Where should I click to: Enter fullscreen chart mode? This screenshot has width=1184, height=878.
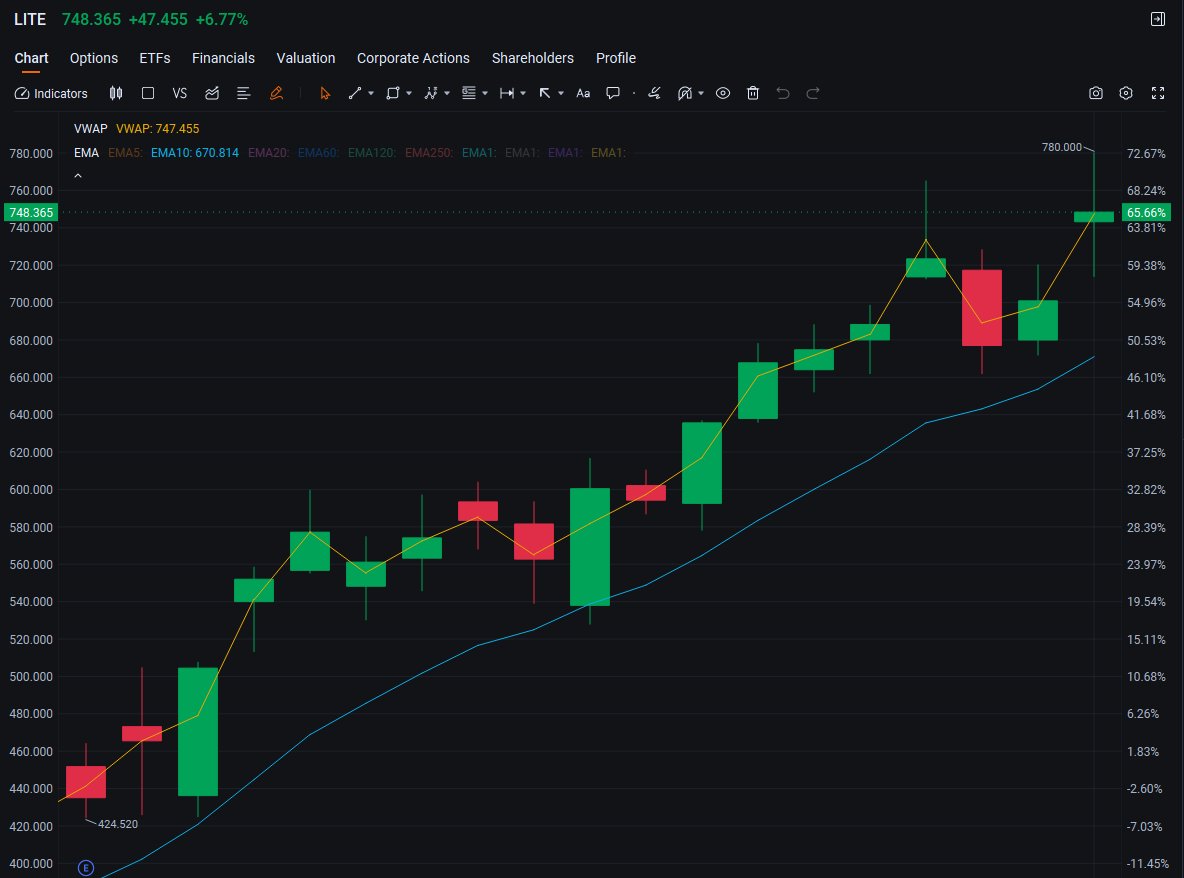1158,94
